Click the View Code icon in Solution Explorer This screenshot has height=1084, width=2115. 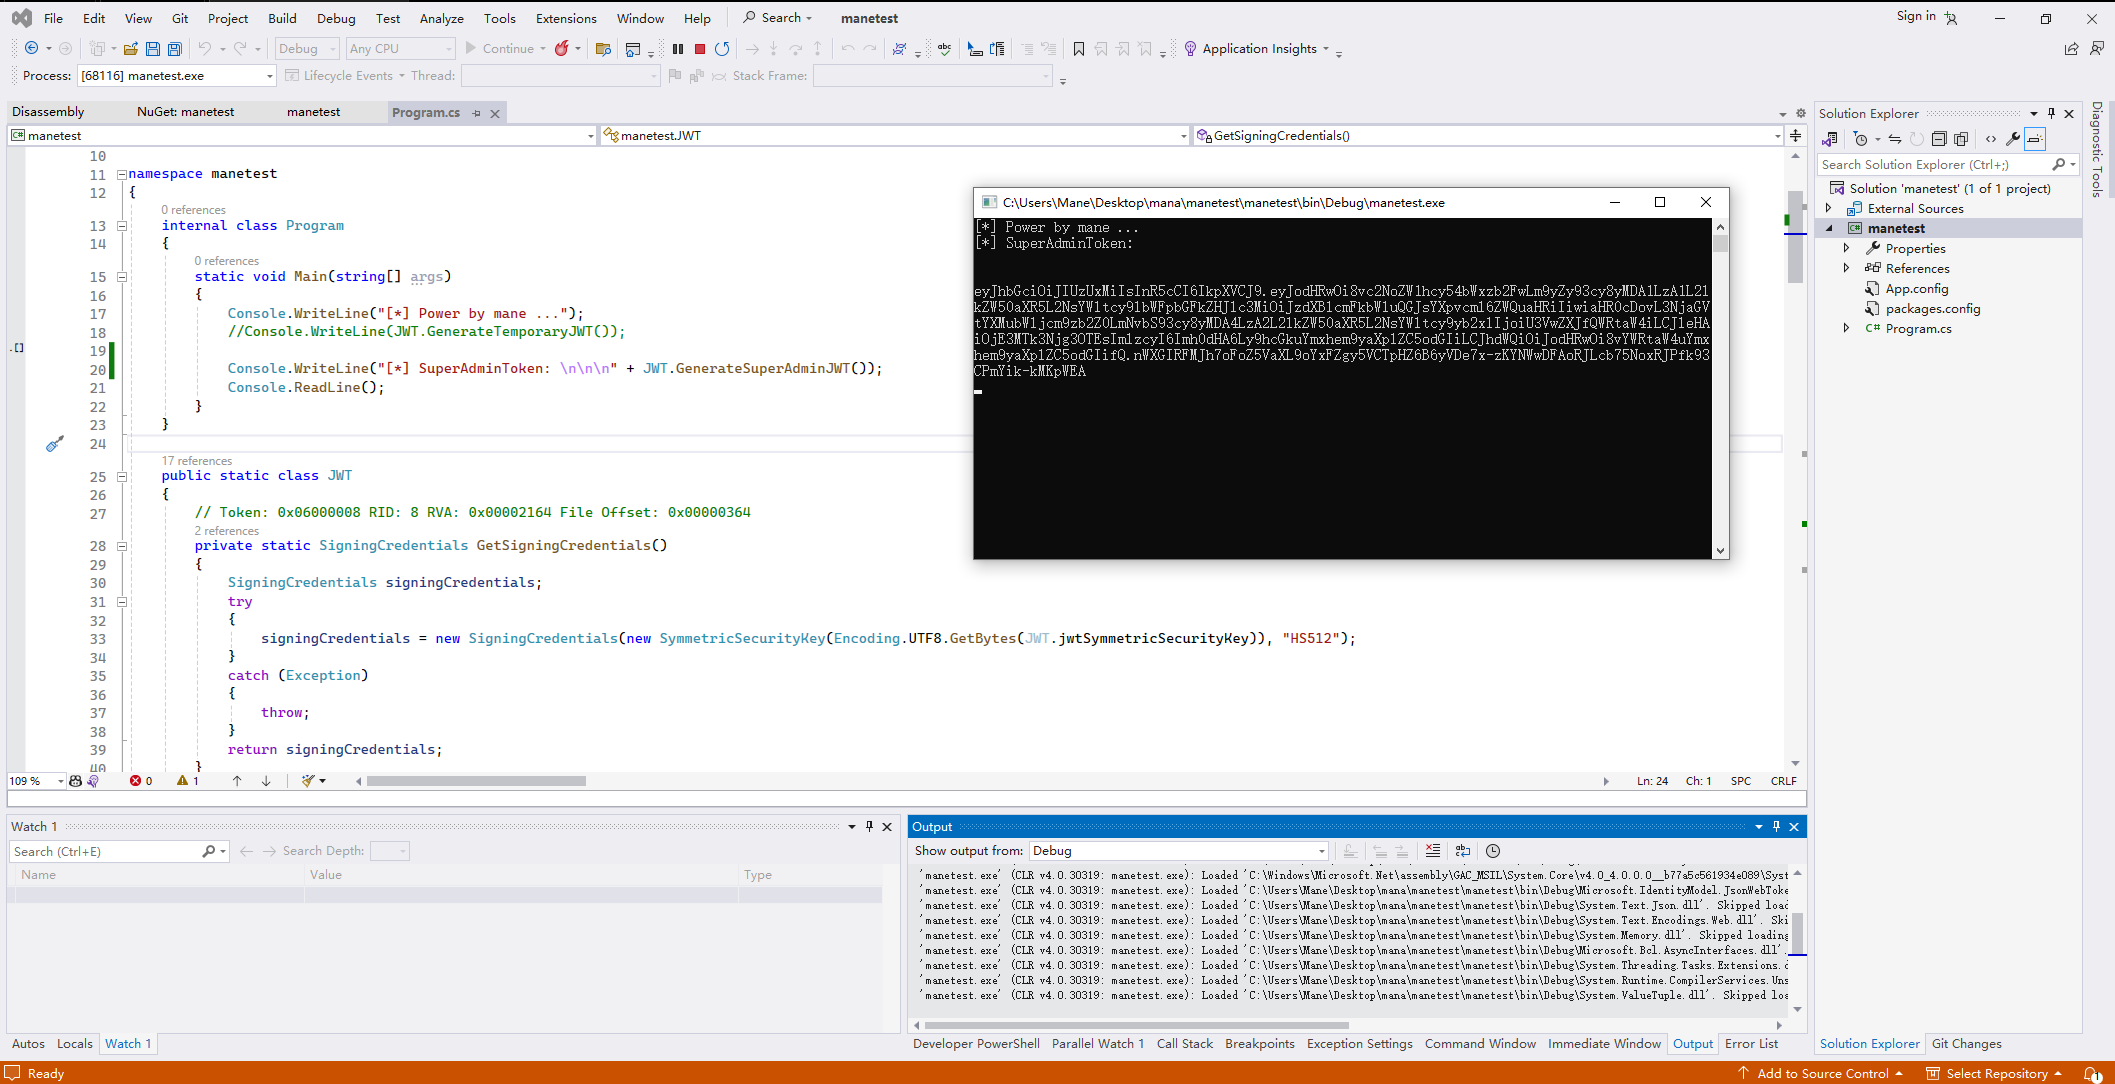(x=1991, y=139)
